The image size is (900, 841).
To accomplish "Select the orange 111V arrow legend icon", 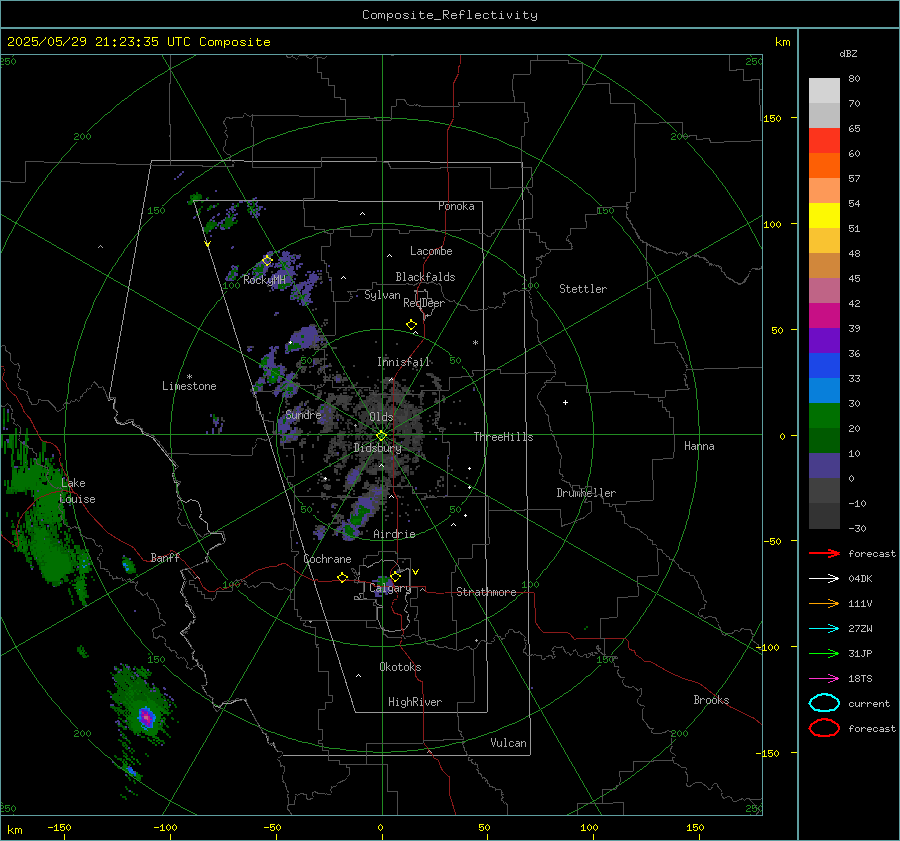I will pyautogui.click(x=824, y=603).
